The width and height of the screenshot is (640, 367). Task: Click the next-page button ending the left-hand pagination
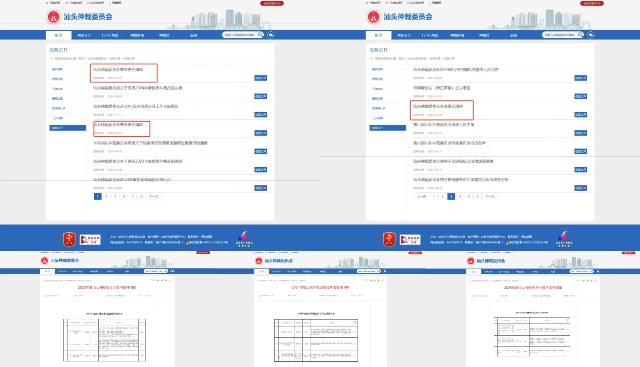pos(153,196)
